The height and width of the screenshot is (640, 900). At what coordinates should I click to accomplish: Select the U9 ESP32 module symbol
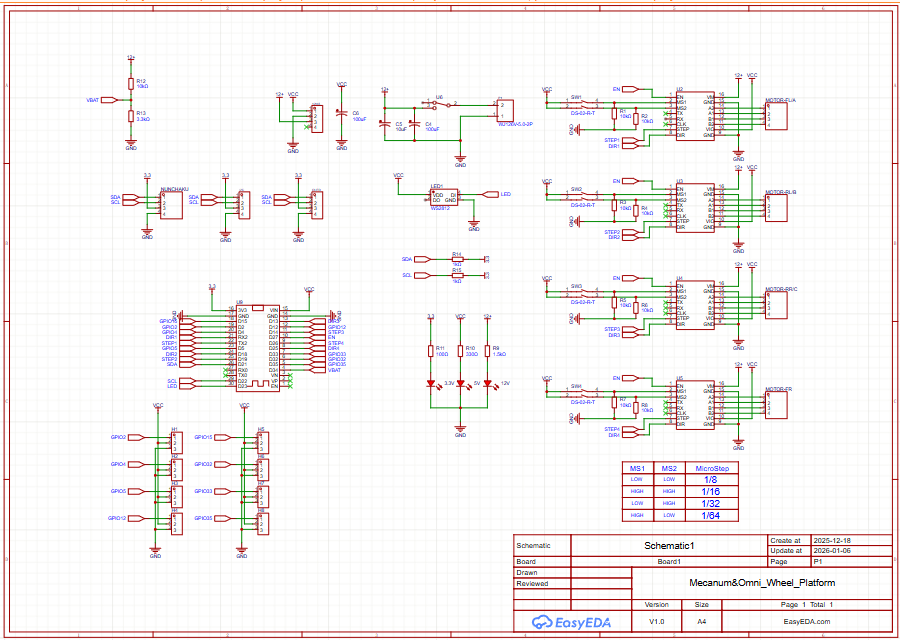pyautogui.click(x=258, y=348)
